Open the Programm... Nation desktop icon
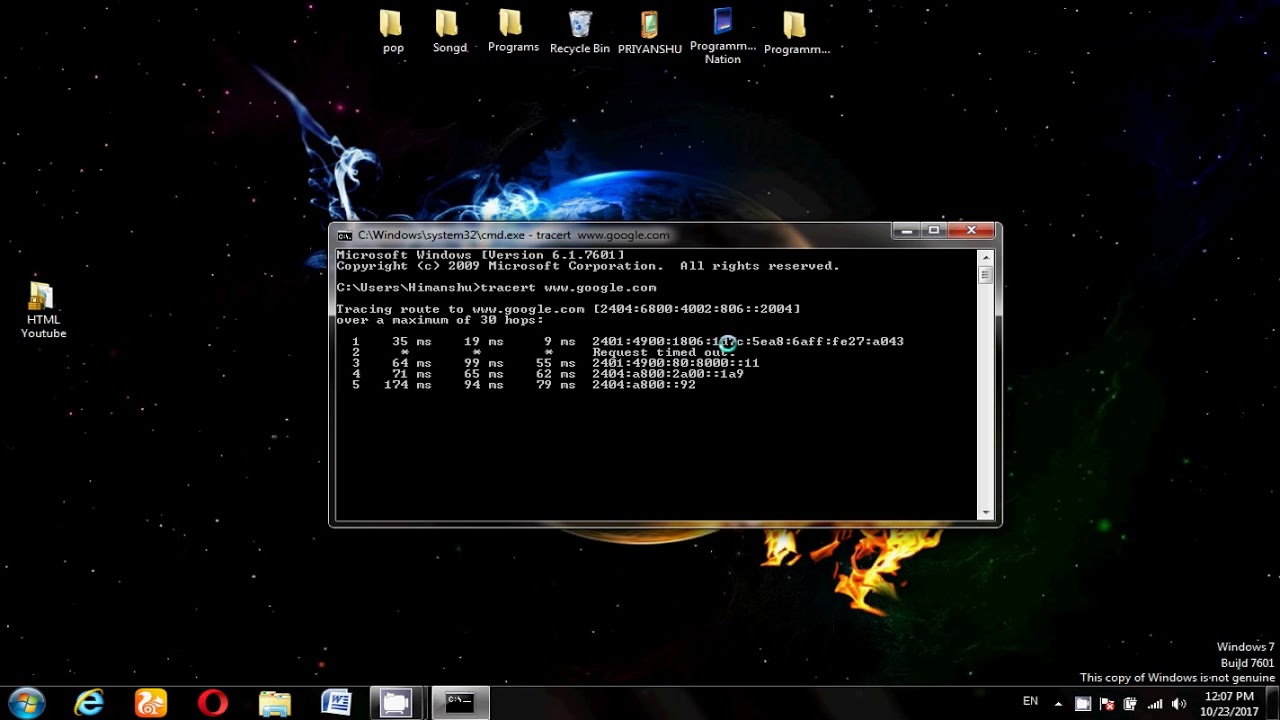The height and width of the screenshot is (720, 1280). click(722, 36)
